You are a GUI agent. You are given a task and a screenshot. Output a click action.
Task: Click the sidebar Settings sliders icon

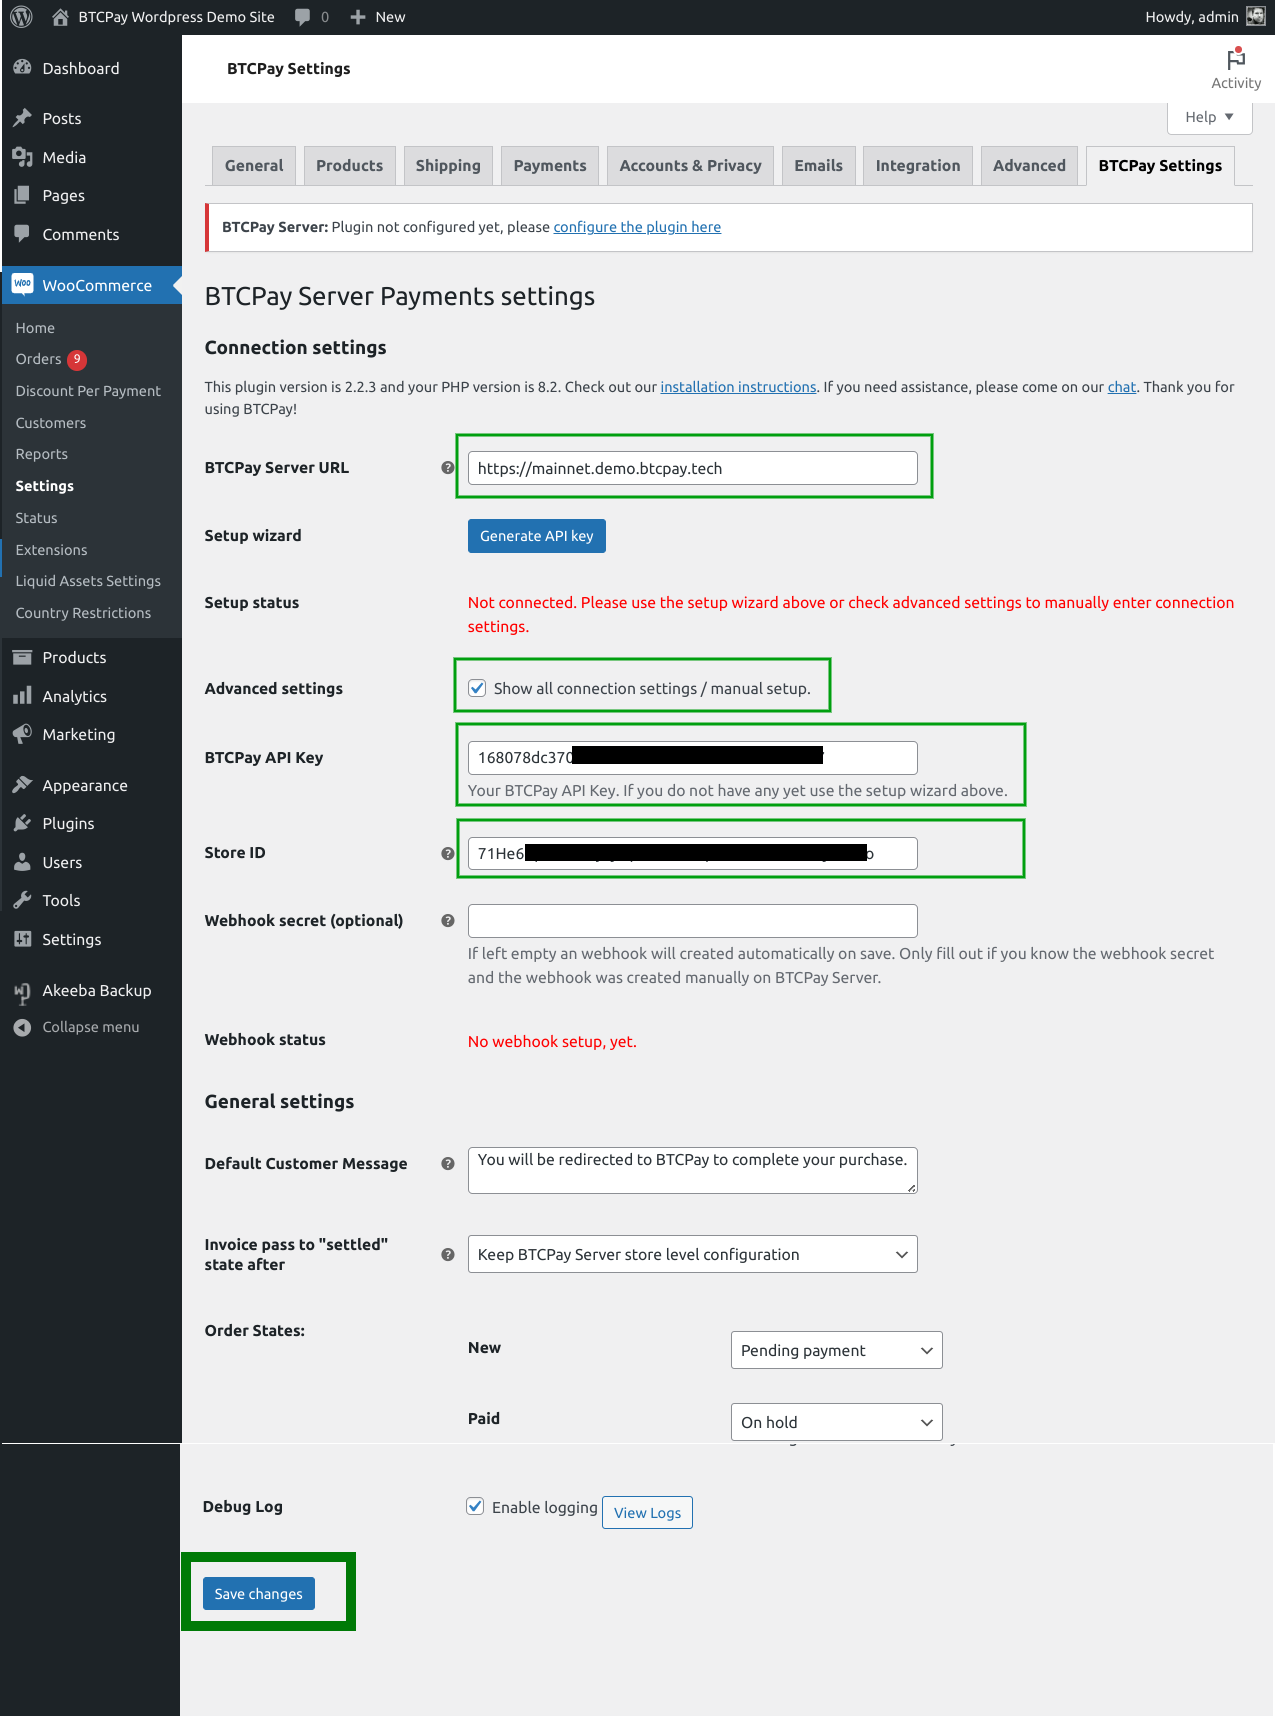coord(22,939)
